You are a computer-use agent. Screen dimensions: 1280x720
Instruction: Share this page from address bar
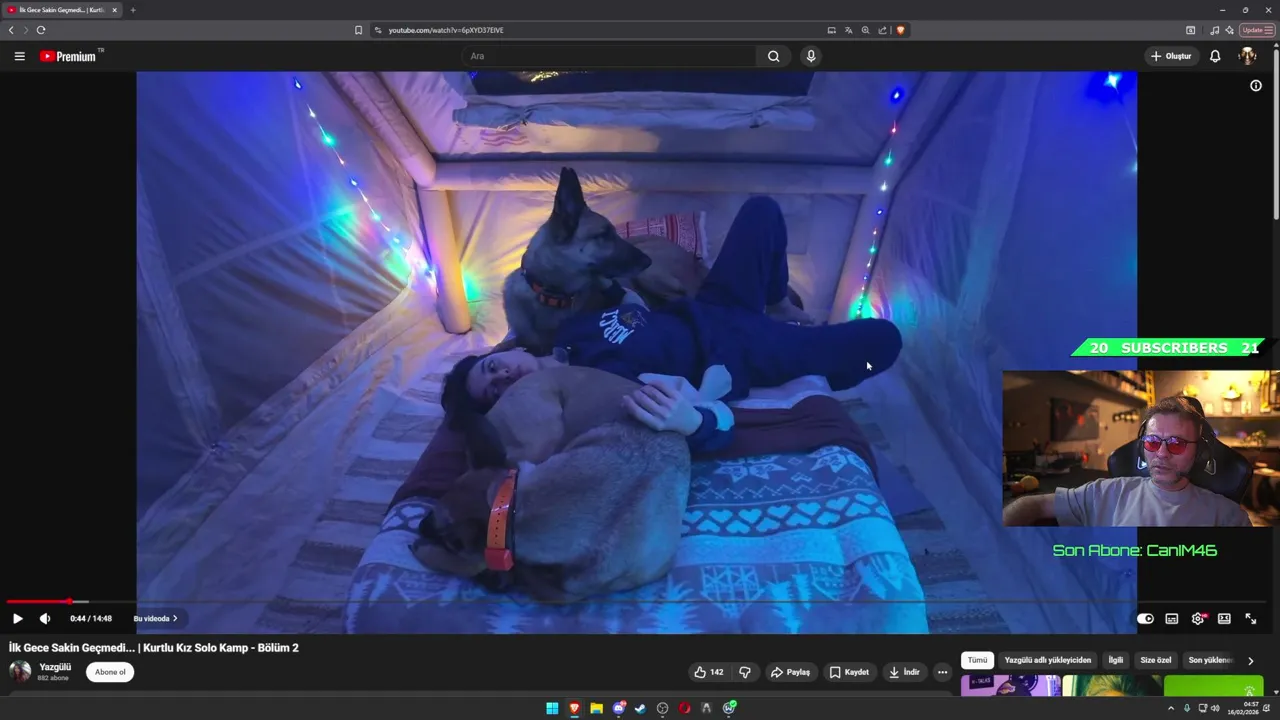(x=882, y=30)
